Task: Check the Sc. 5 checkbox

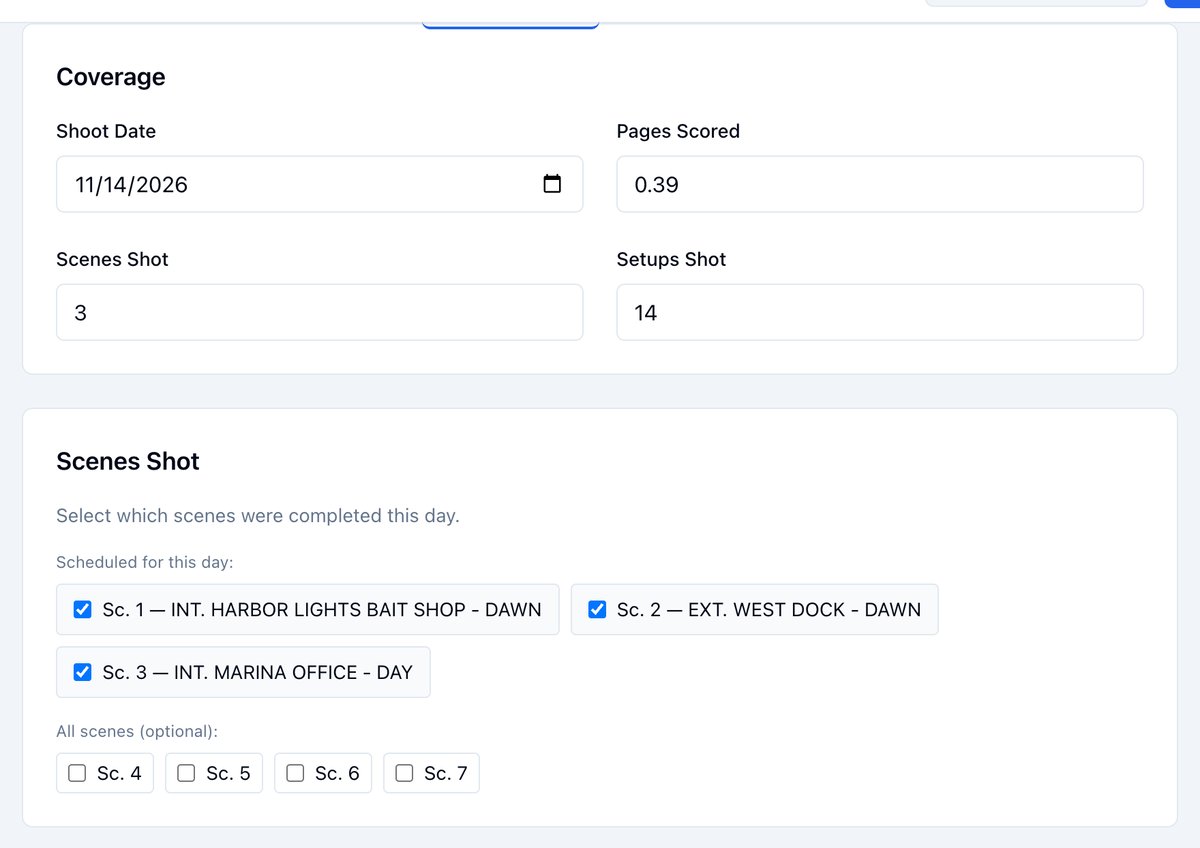Action: (186, 773)
